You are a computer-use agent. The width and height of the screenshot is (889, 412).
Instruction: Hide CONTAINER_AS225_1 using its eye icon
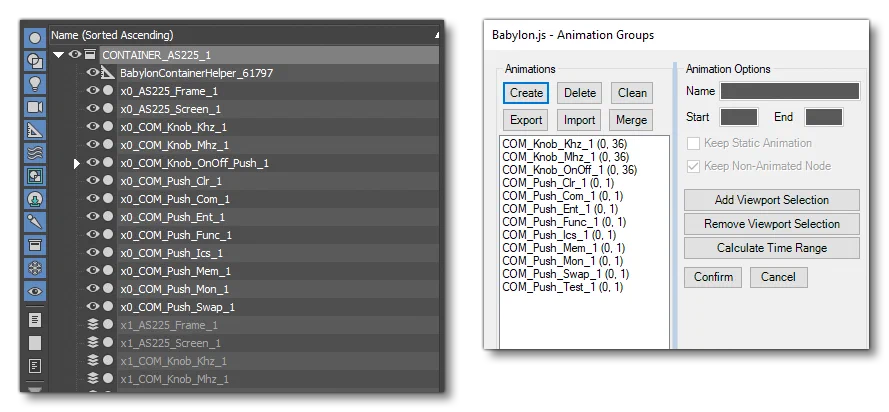tap(75, 55)
